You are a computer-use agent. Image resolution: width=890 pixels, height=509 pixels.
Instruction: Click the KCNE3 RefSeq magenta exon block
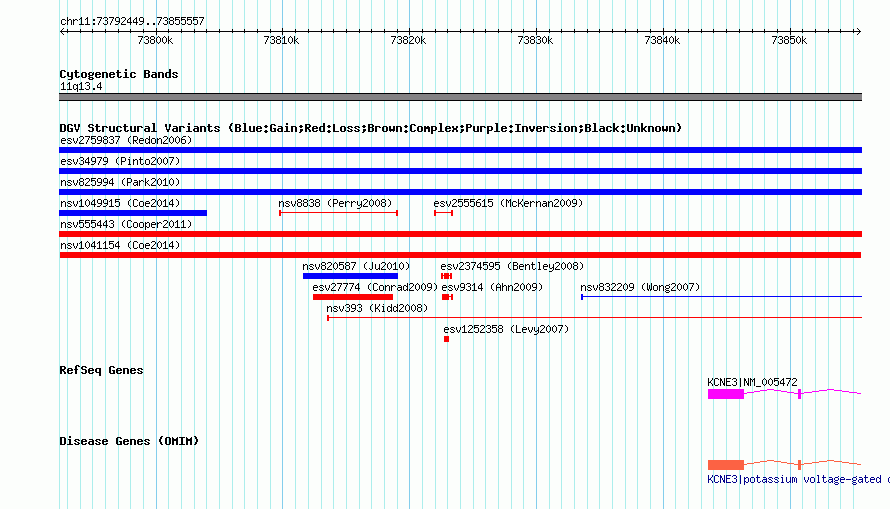pos(725,394)
